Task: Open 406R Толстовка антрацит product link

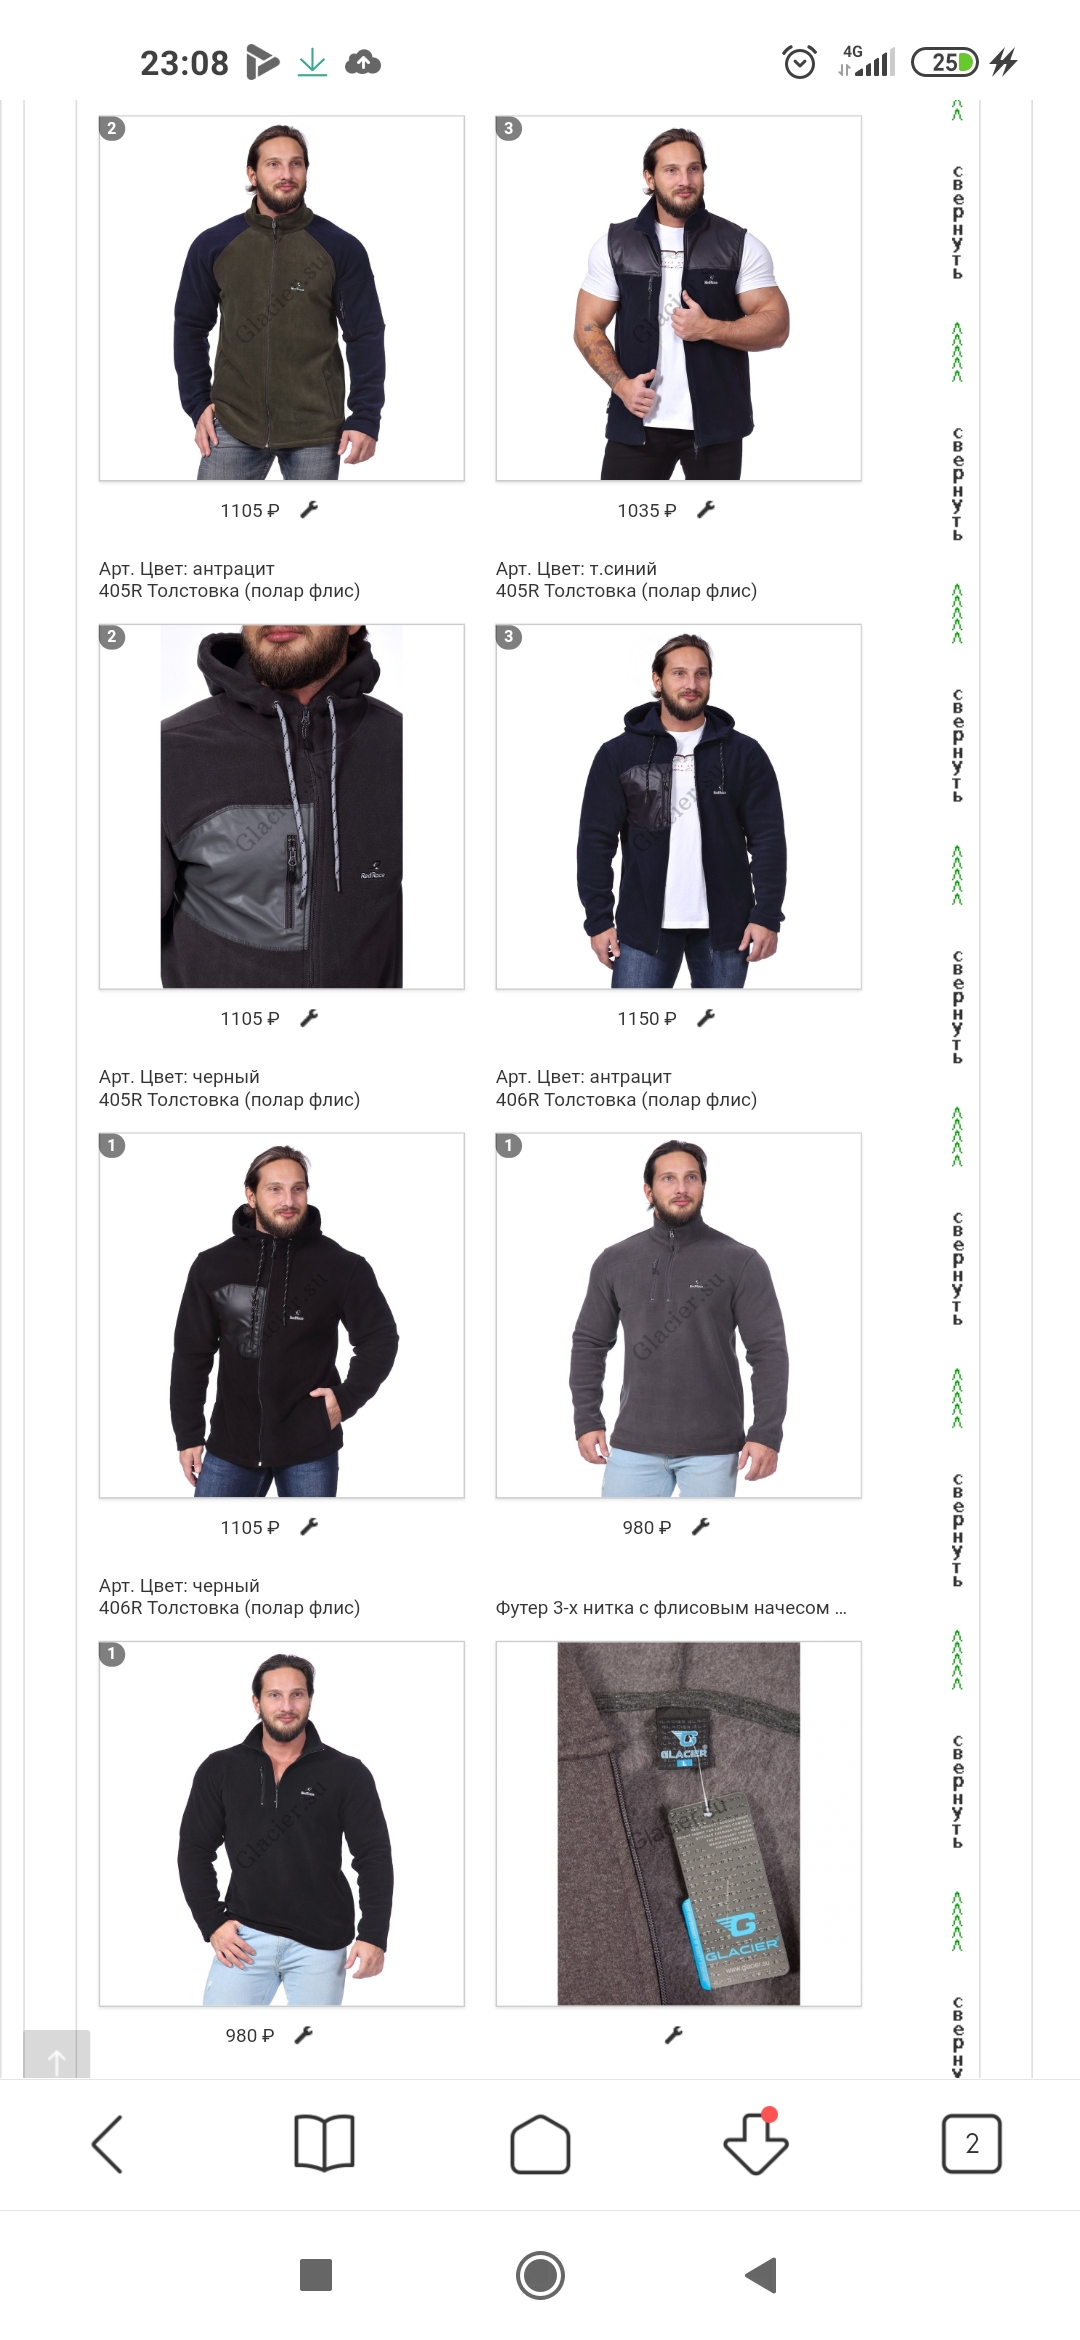Action: [626, 1100]
